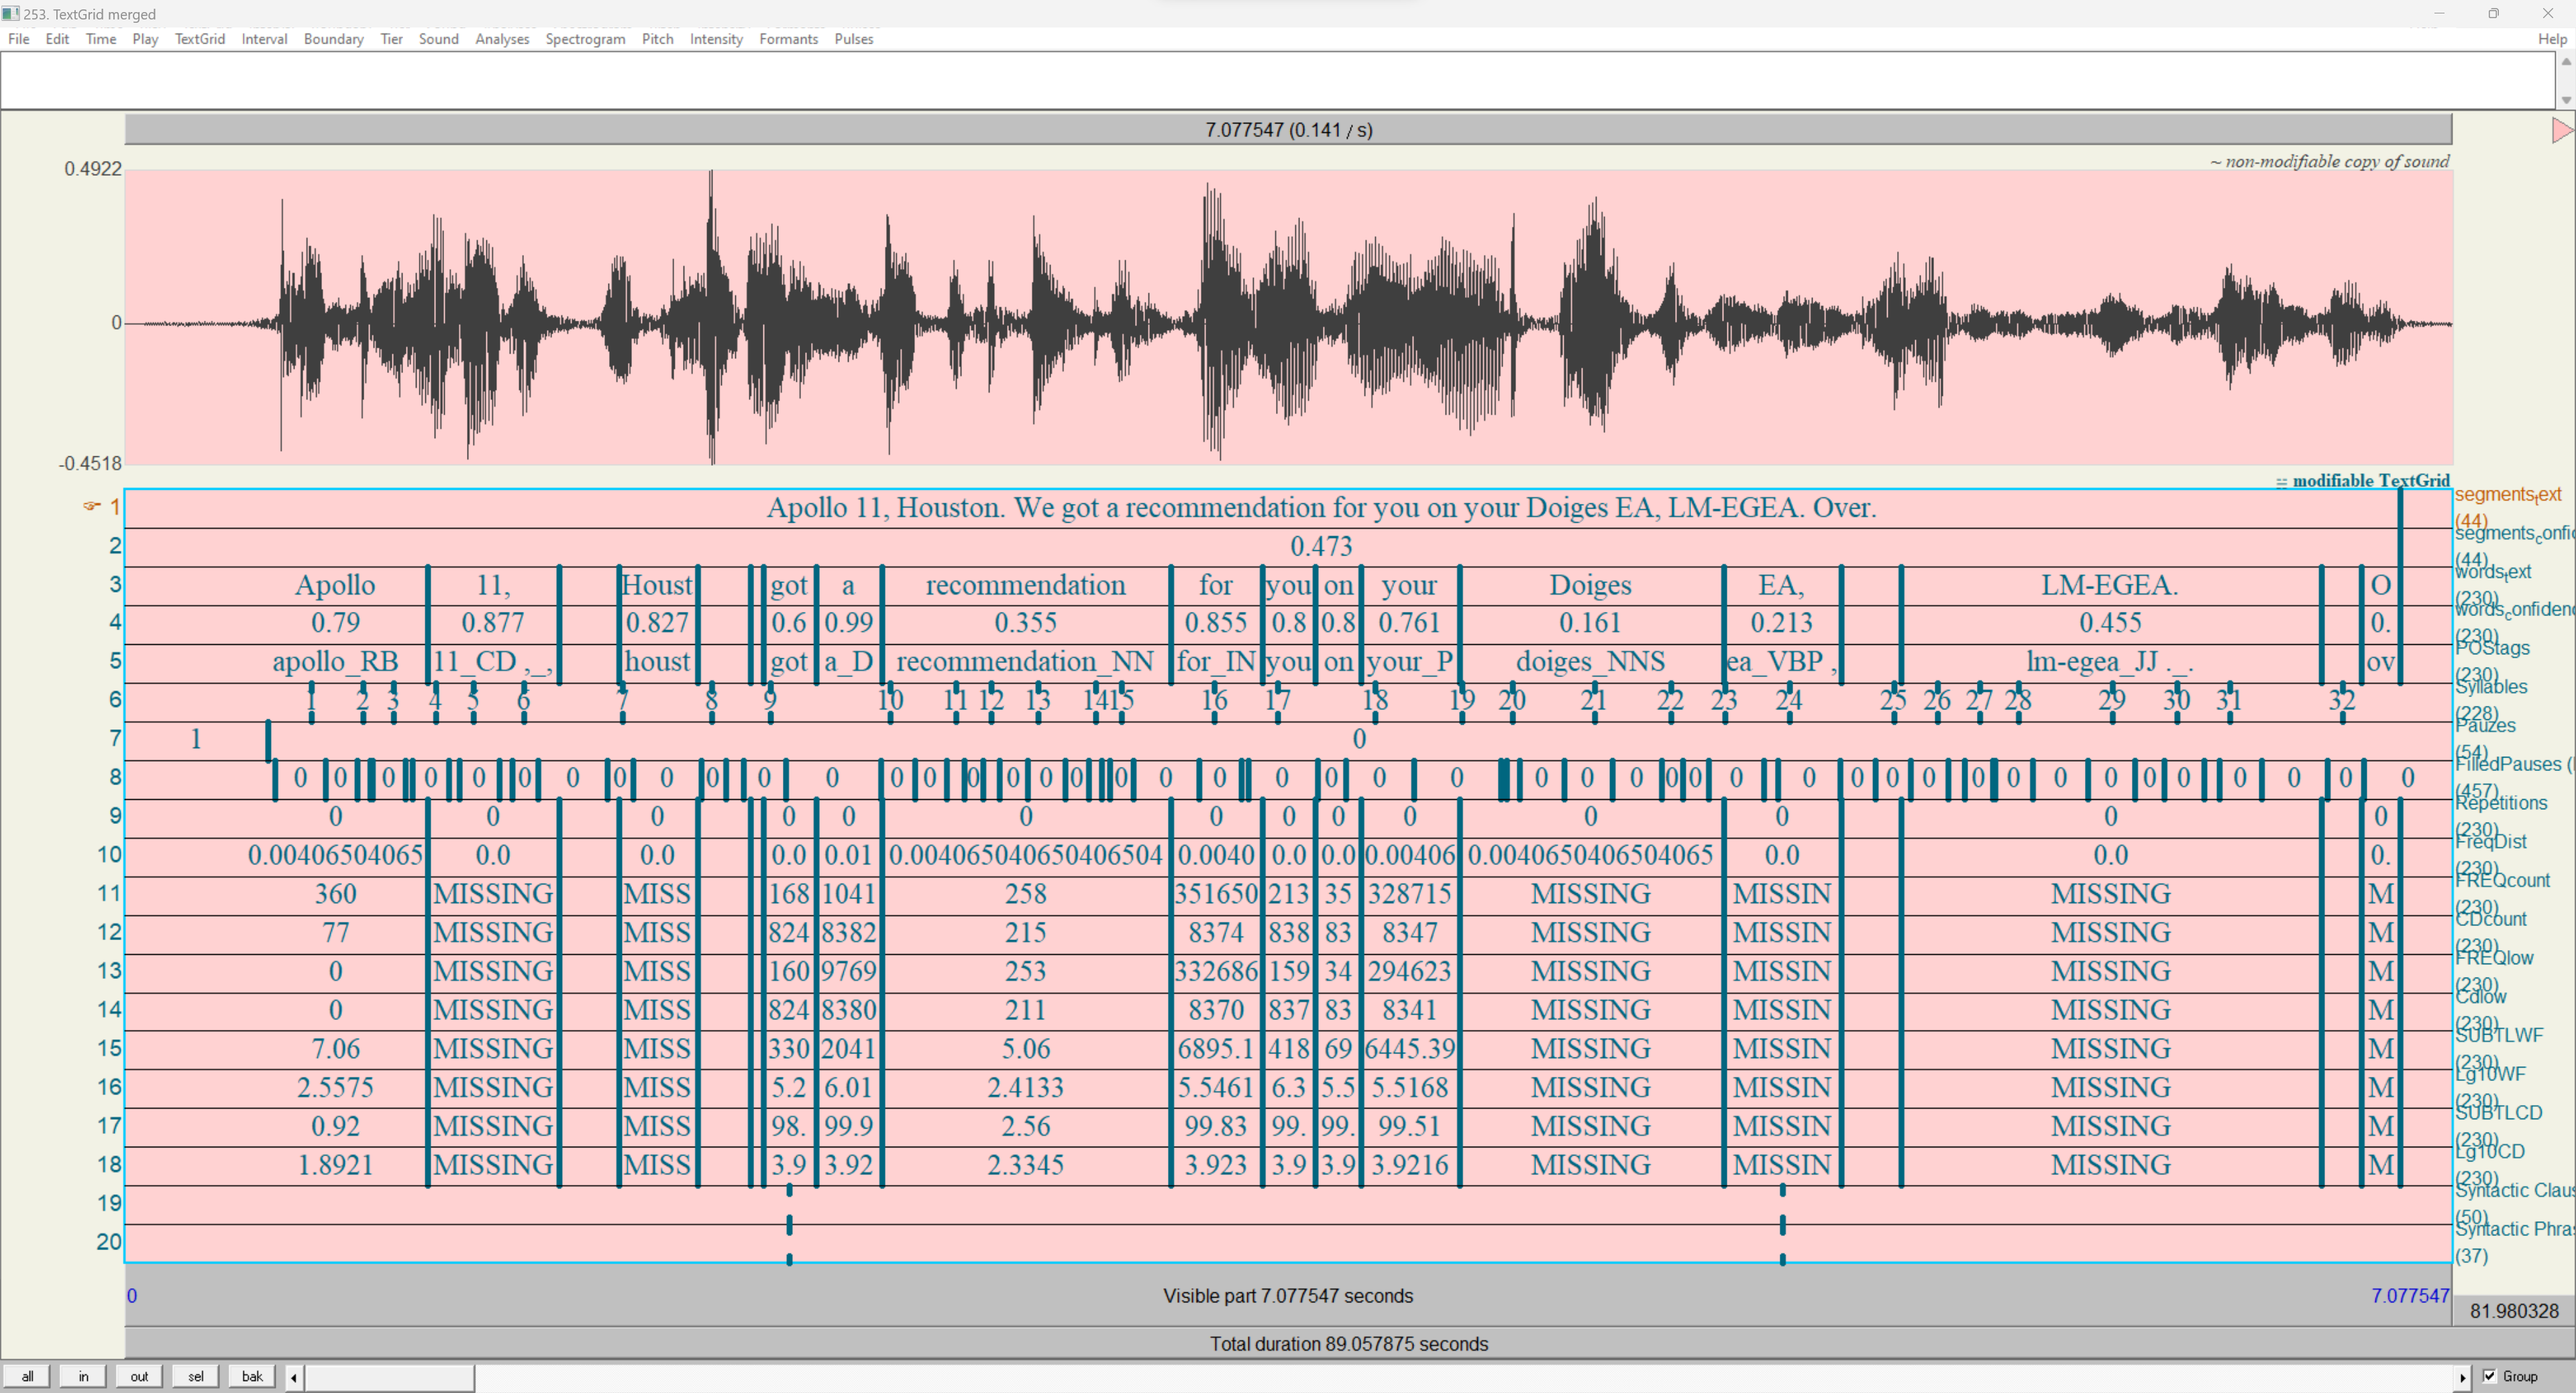
Task: Click the horizontal scrollbar right arrow
Action: click(x=2462, y=1378)
